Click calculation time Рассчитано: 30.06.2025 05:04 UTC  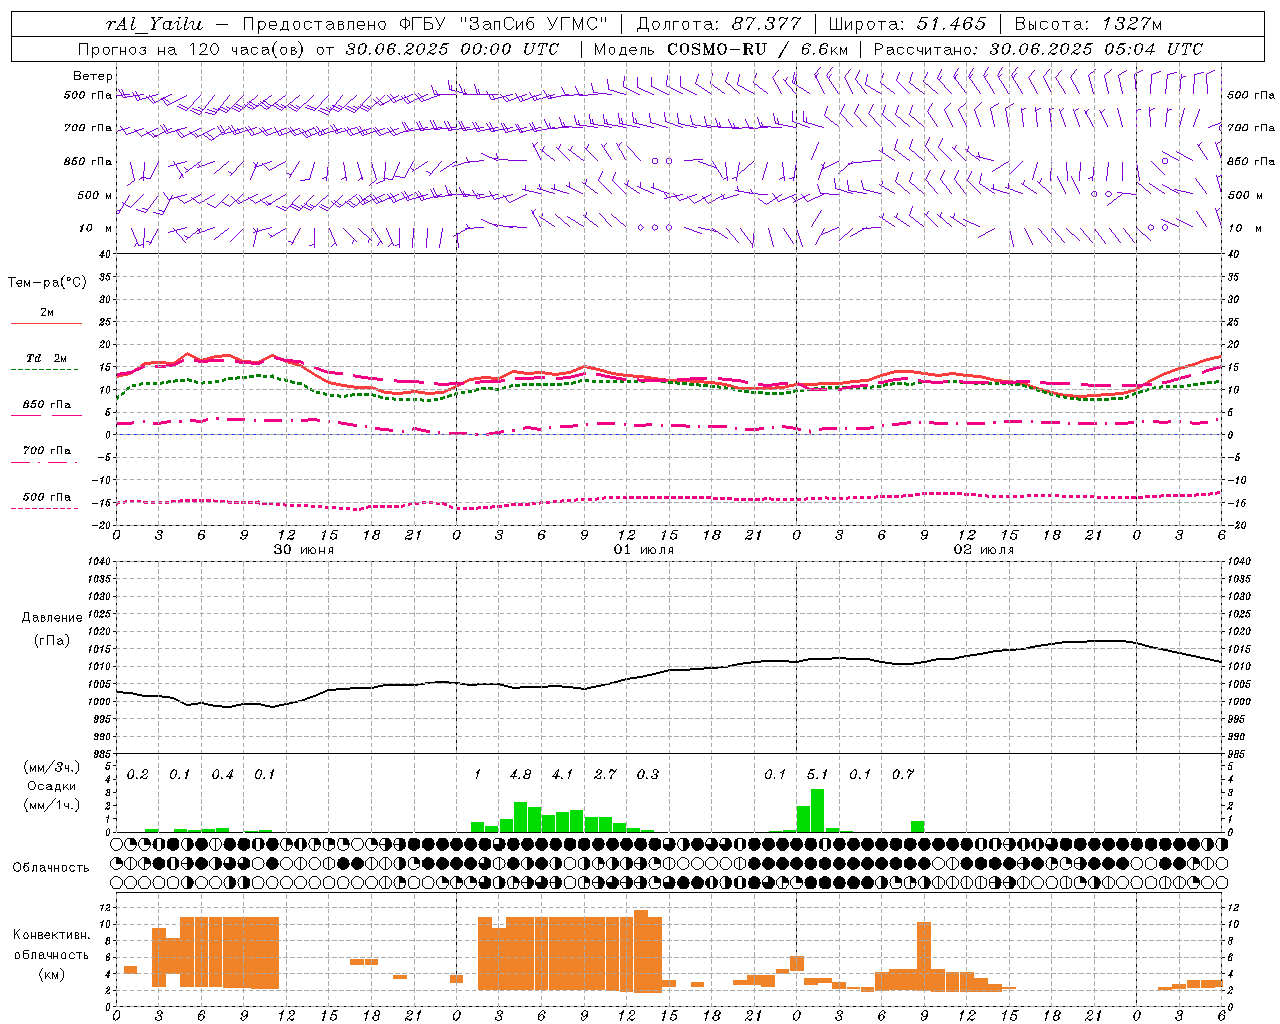[1038, 49]
